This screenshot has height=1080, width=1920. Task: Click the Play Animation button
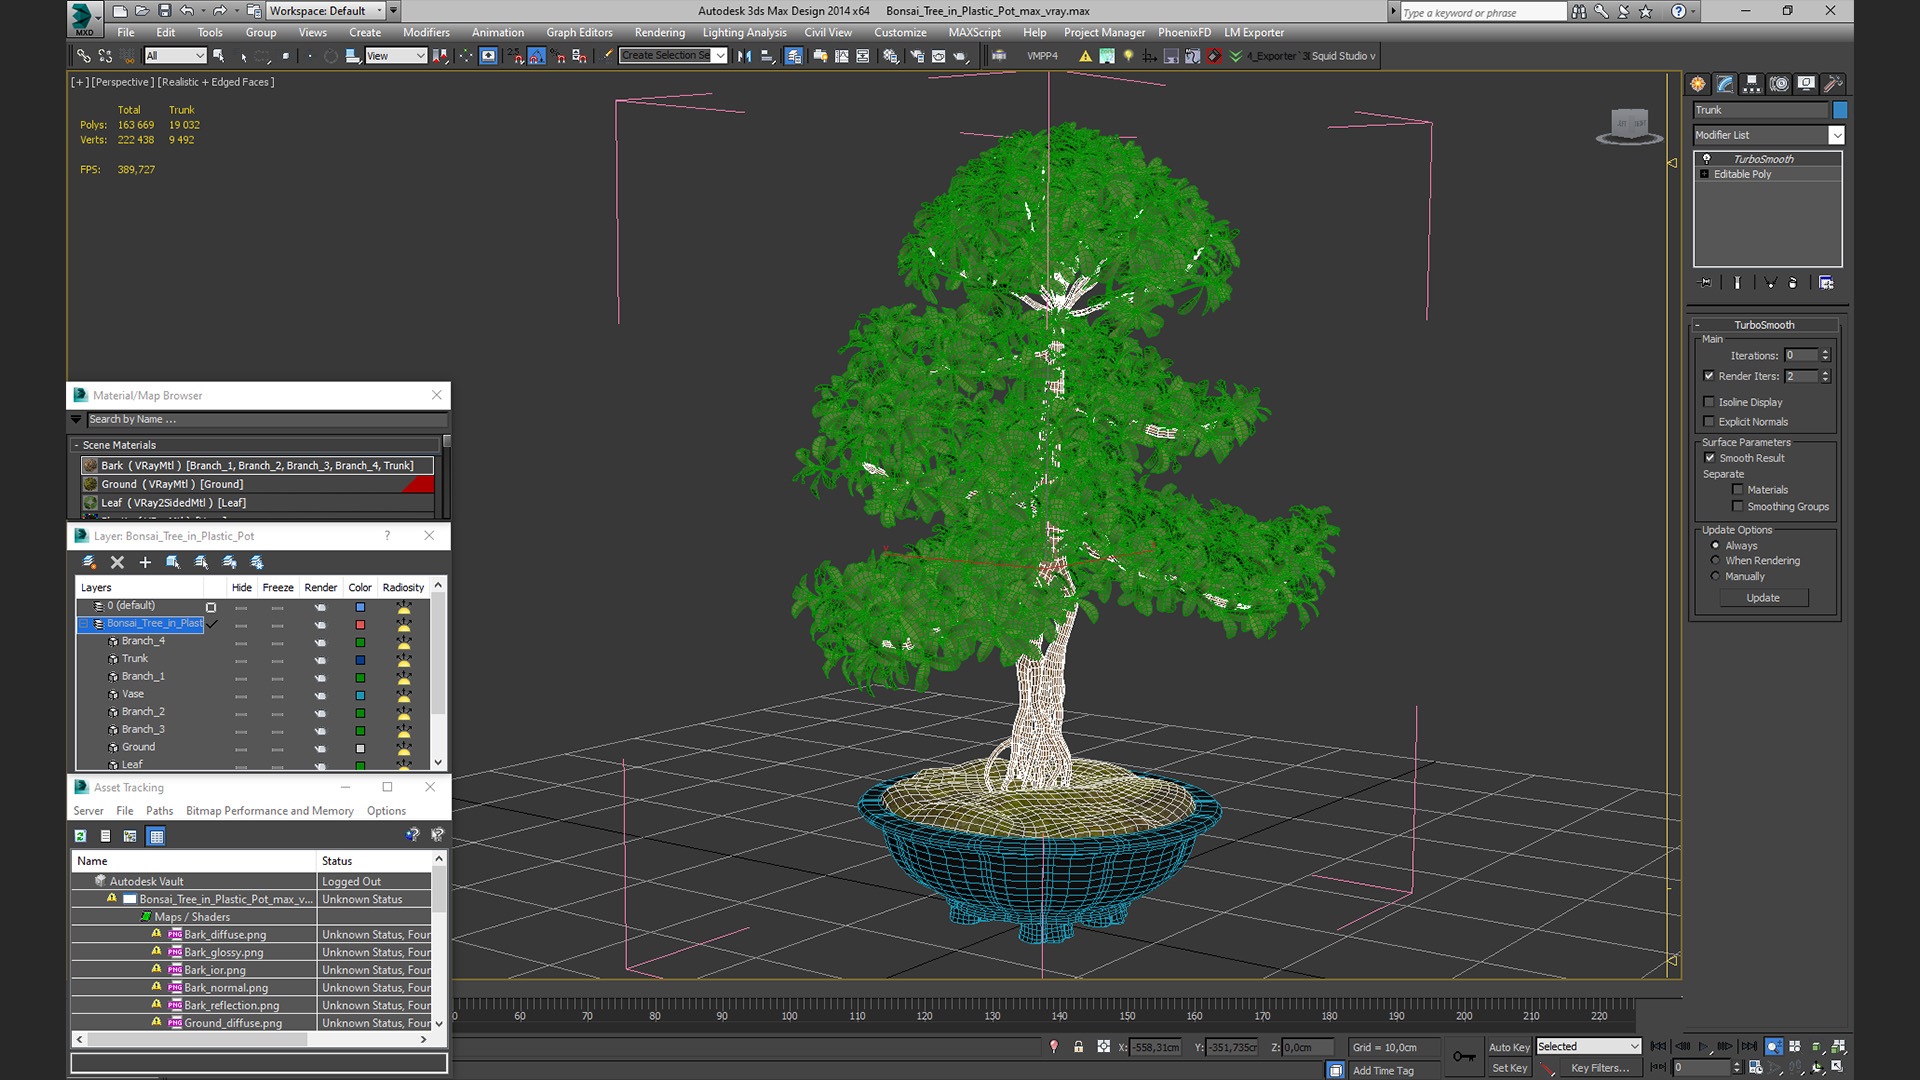pyautogui.click(x=1704, y=1047)
